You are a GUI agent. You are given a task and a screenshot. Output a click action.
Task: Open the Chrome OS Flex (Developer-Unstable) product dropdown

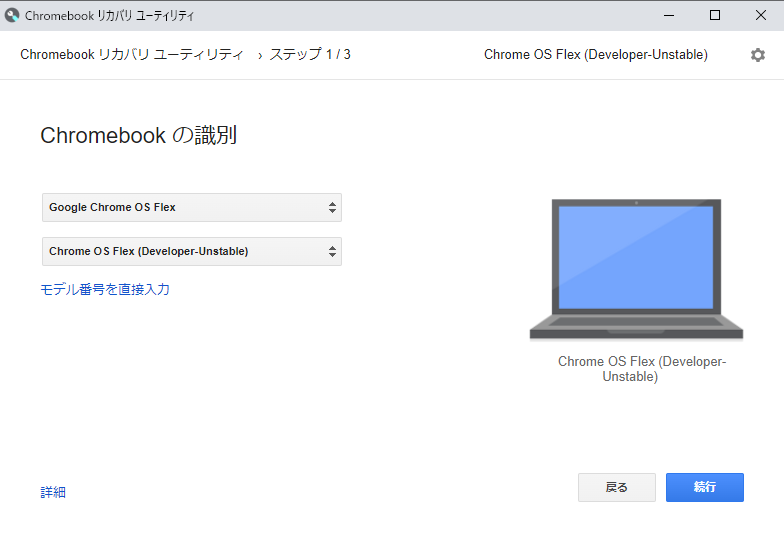click(x=192, y=252)
